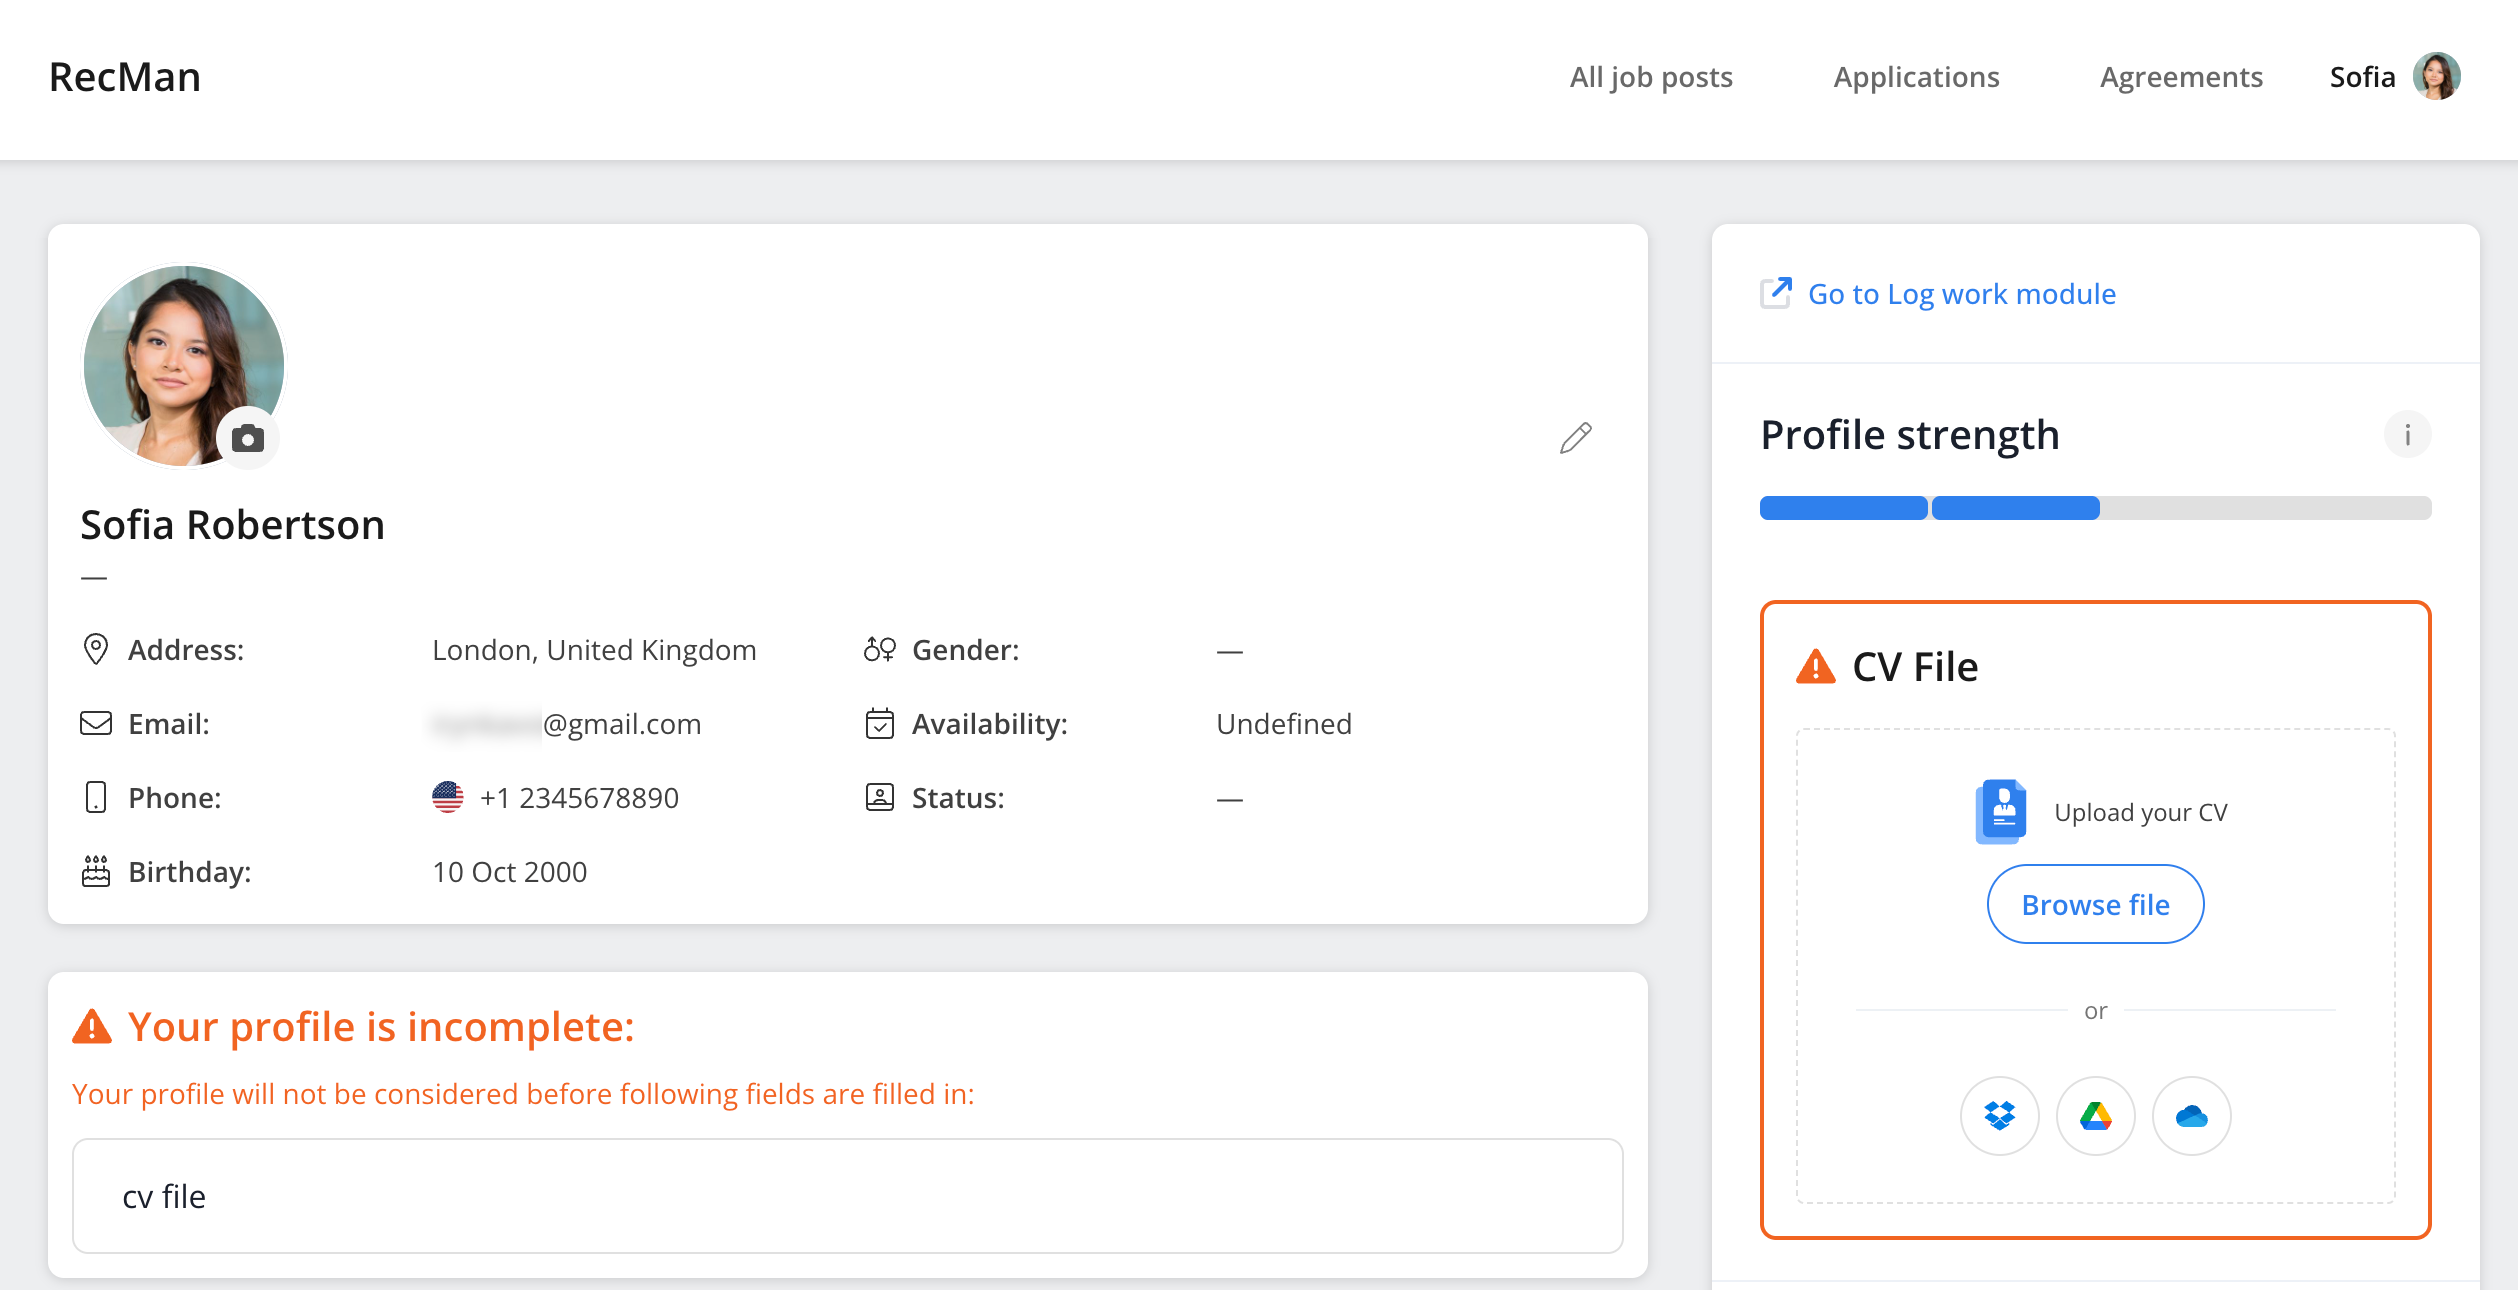Go to Applications page

1916,77
